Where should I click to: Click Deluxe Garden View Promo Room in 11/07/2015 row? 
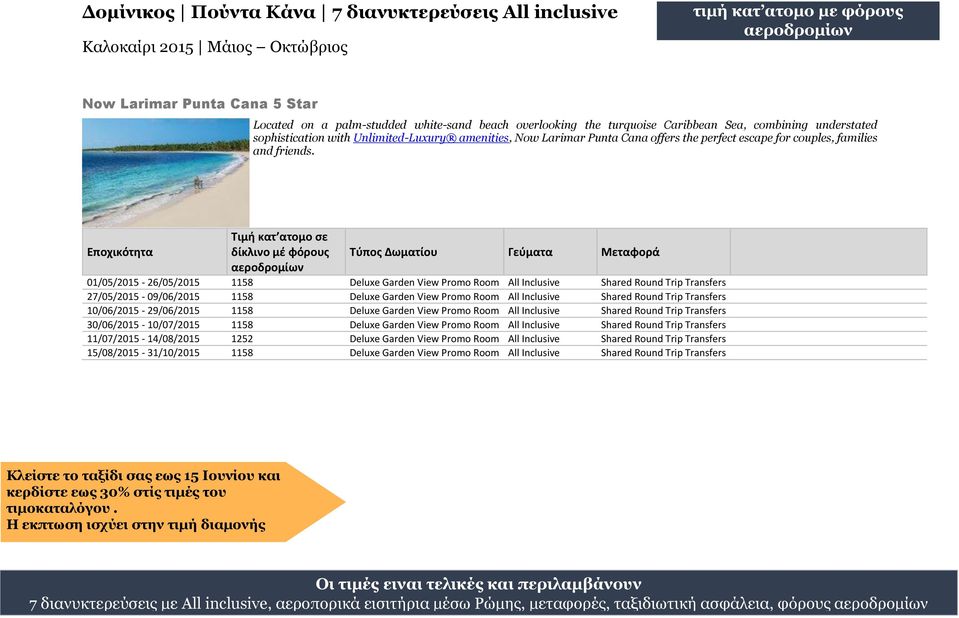[x=424, y=339]
